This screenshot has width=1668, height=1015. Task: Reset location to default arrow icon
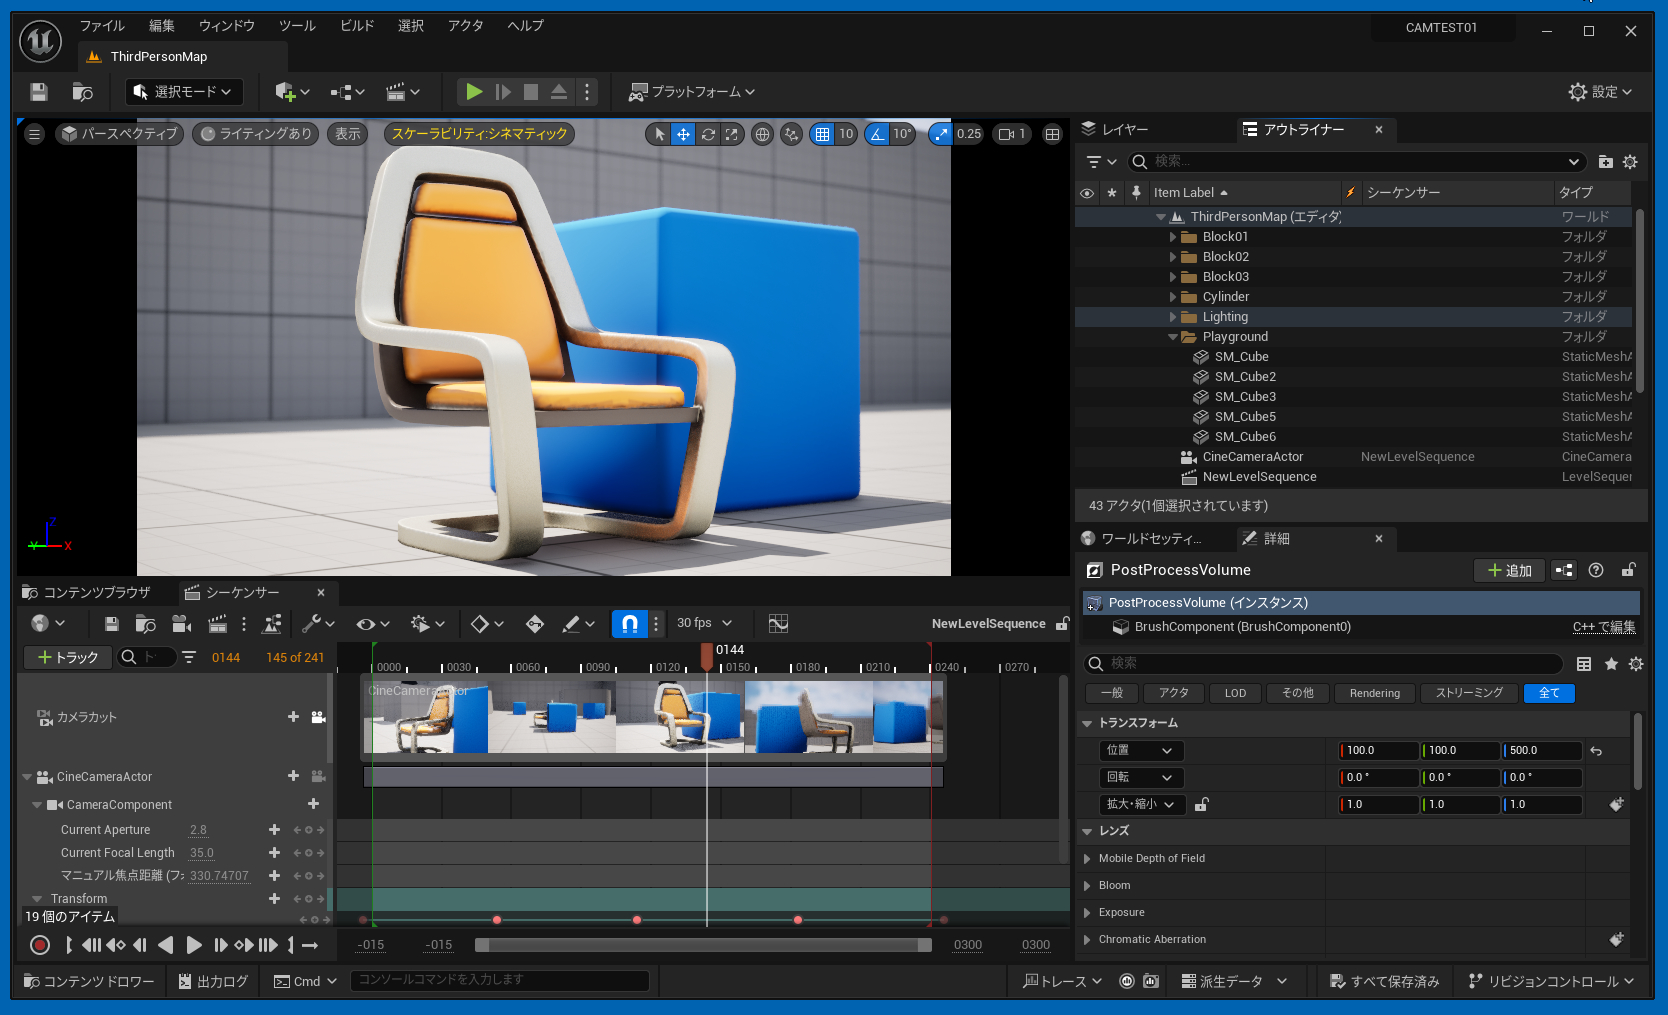click(1596, 751)
